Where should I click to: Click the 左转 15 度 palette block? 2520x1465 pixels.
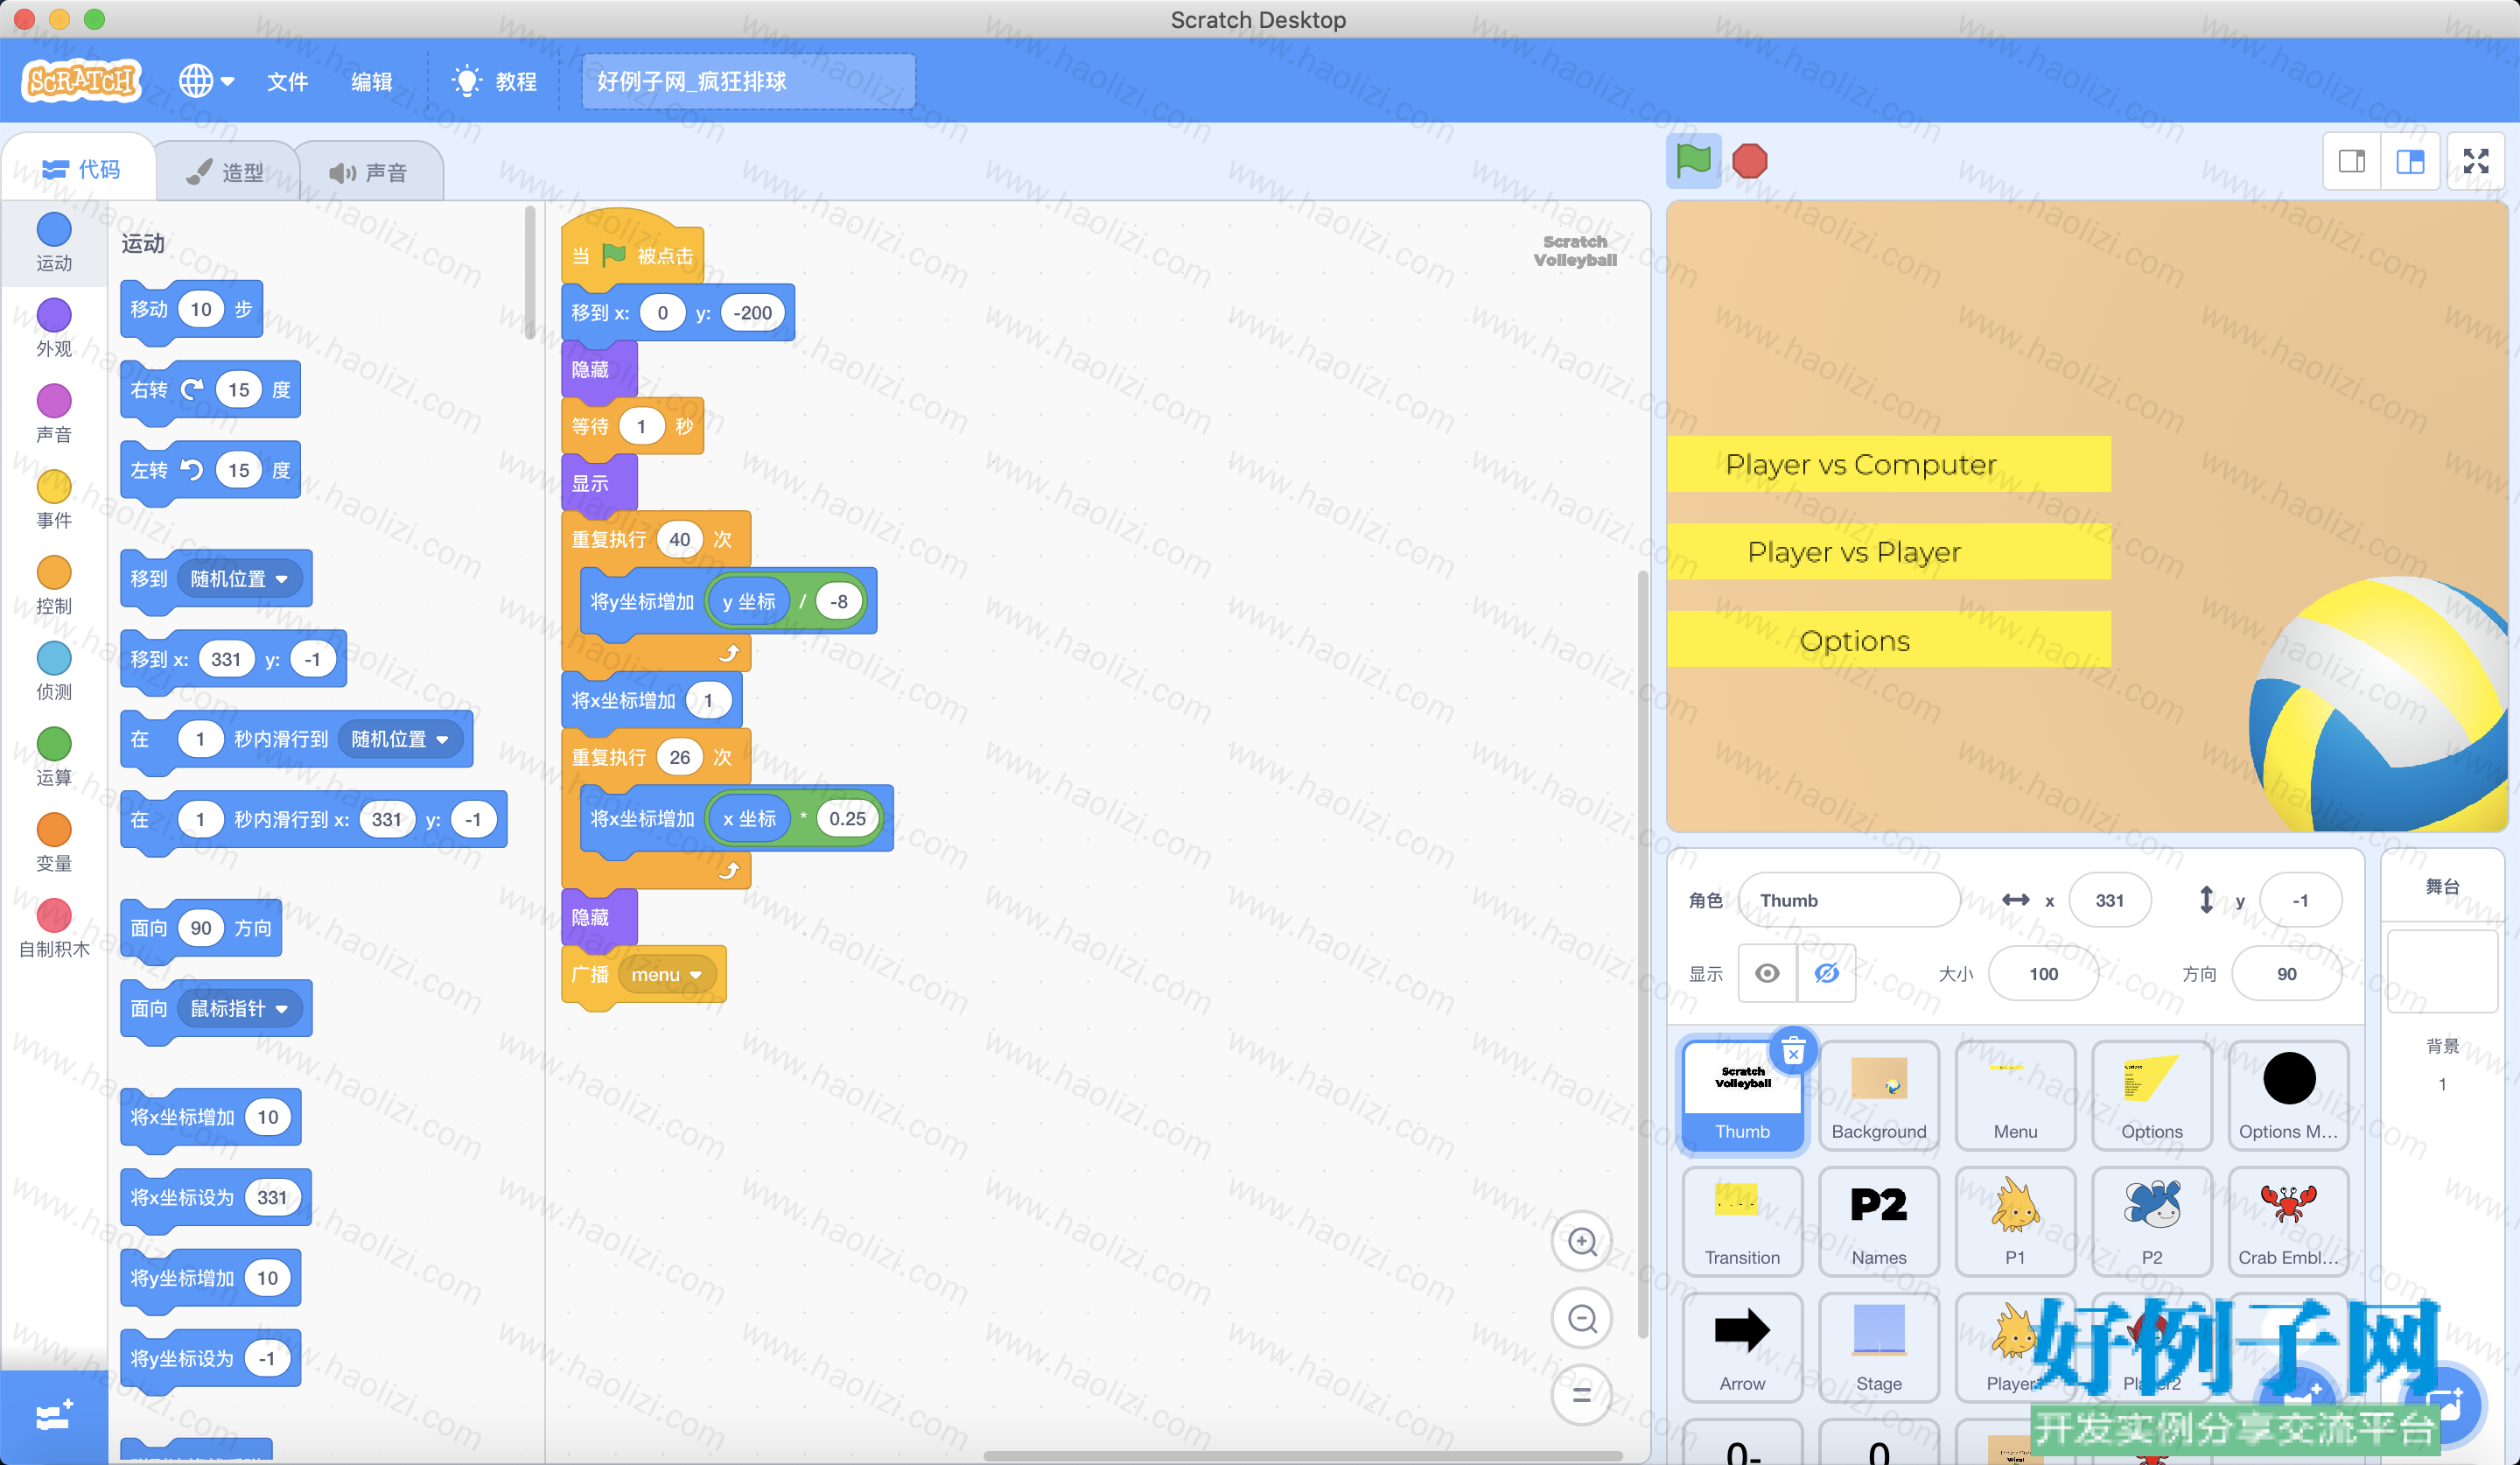click(211, 470)
